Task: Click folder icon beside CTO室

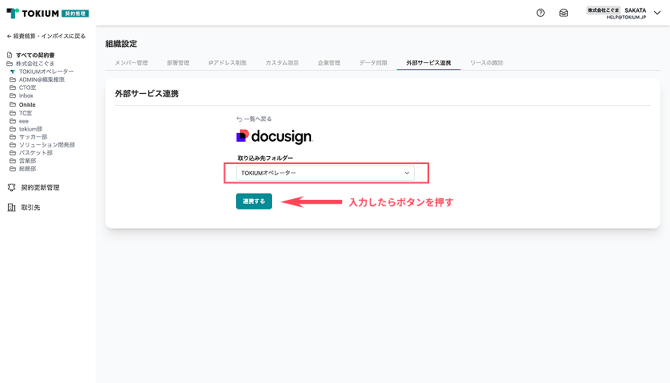Action: click(x=12, y=88)
